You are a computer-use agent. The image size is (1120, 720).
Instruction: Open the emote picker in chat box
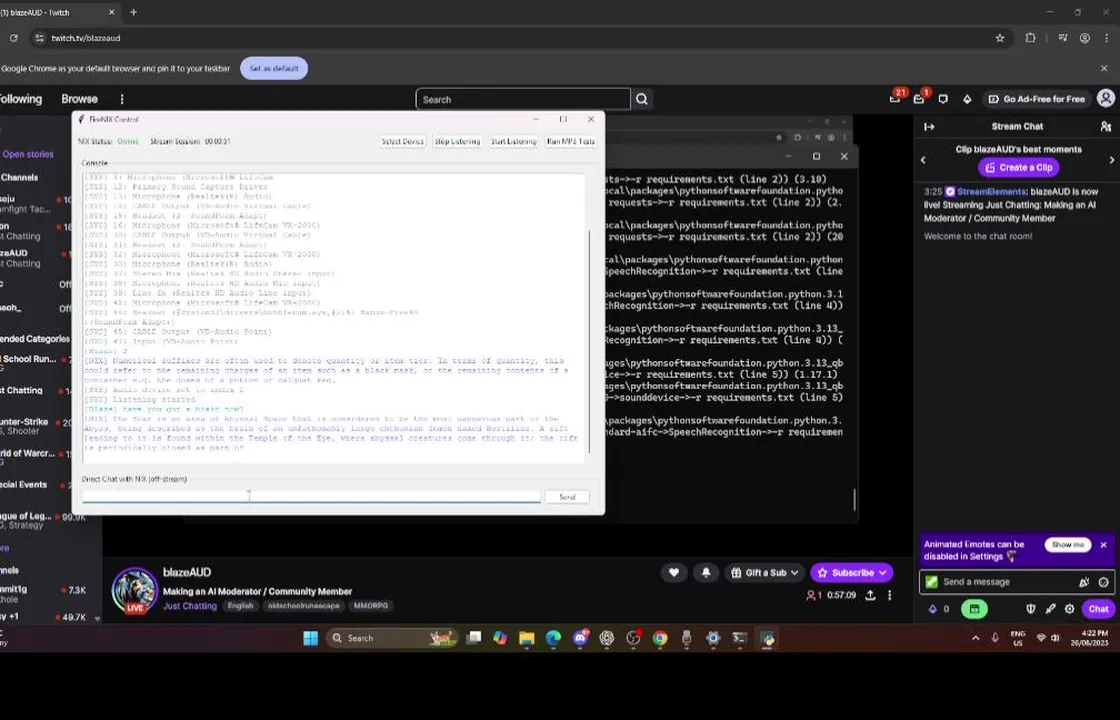click(1104, 582)
